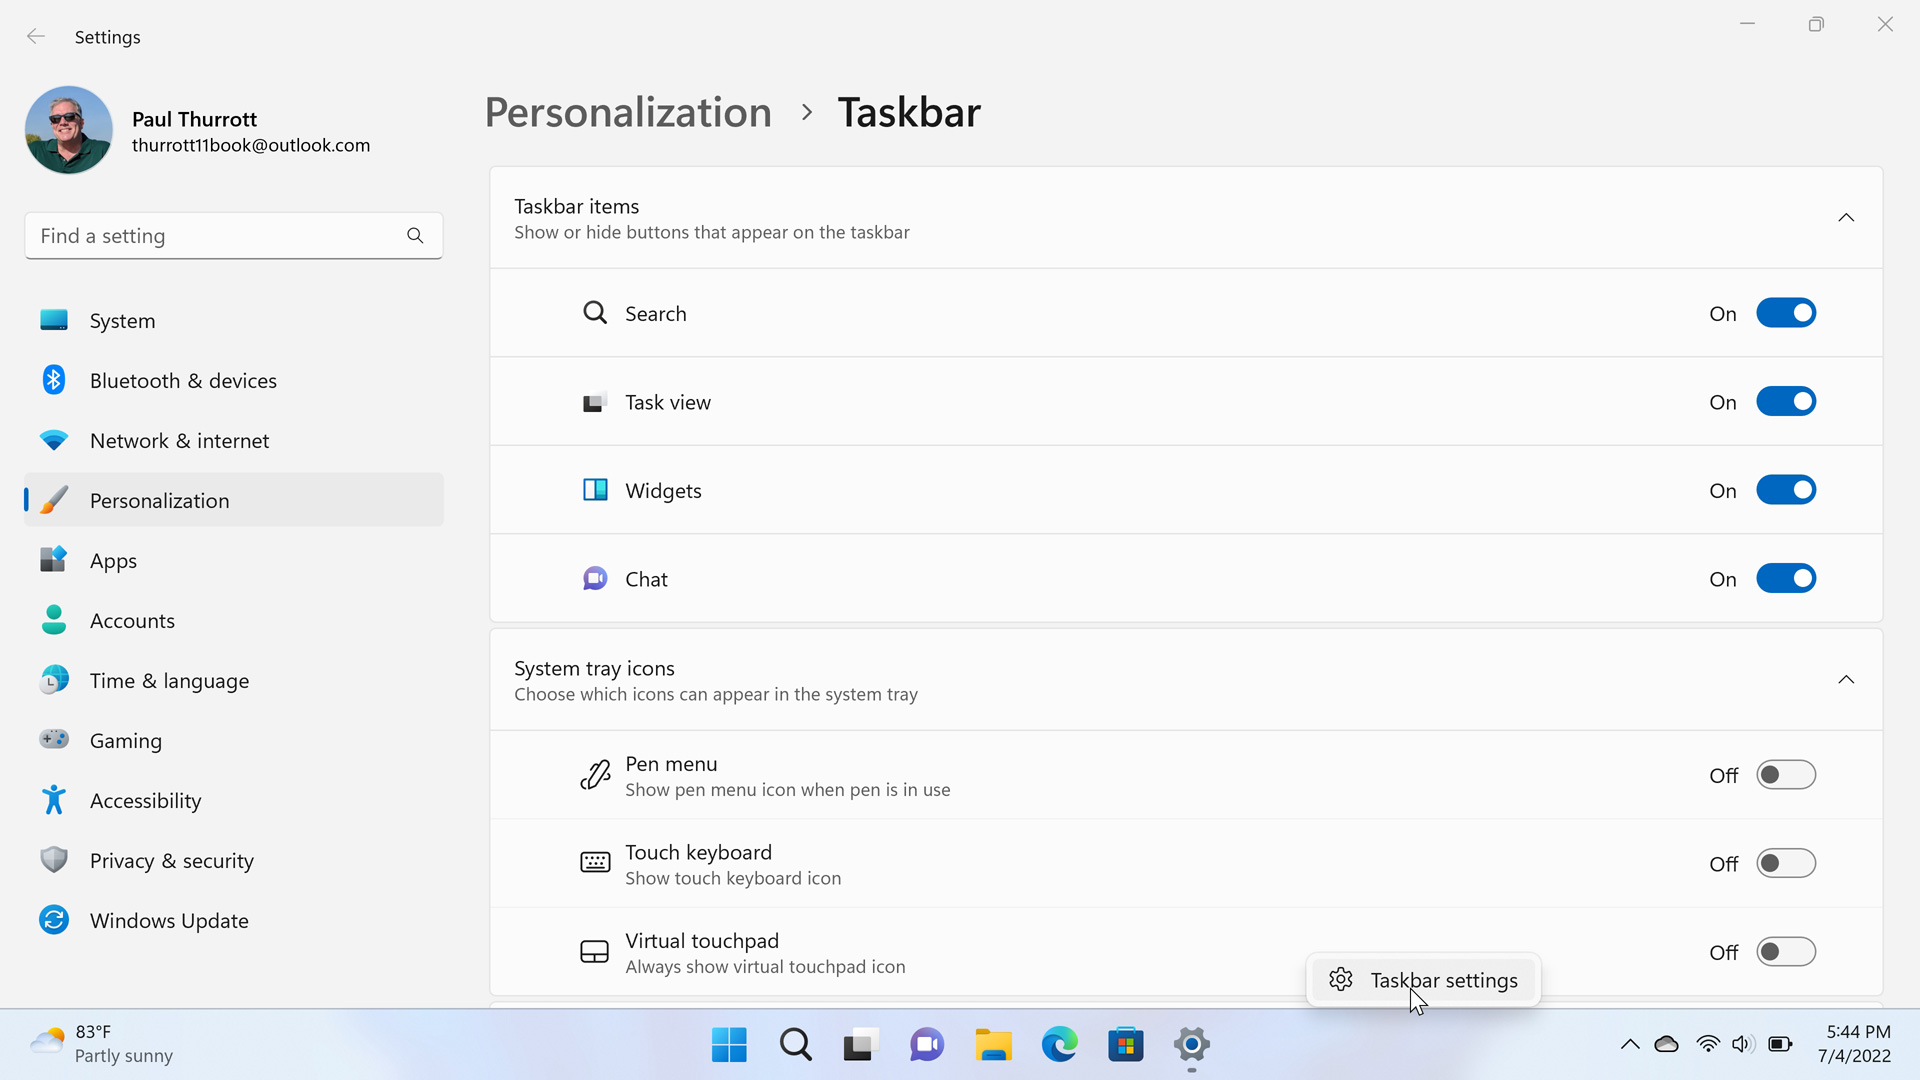The height and width of the screenshot is (1080, 1920).
Task: Open Microsoft Edge from the taskbar
Action: click(x=1059, y=1045)
